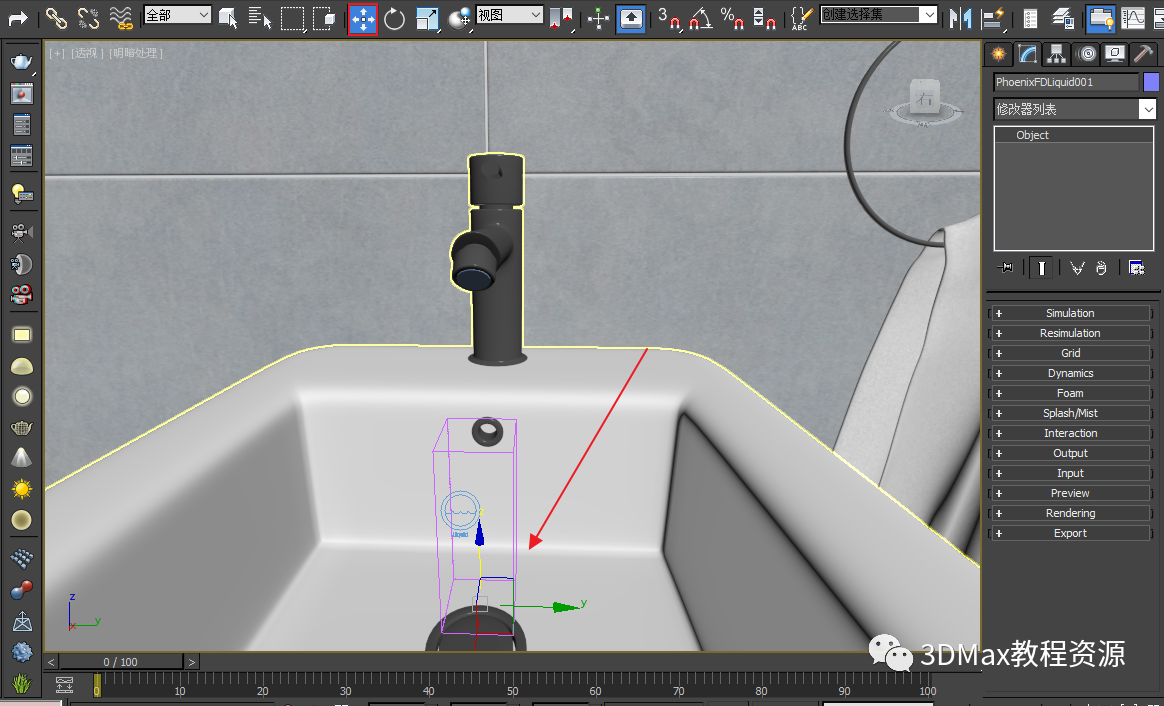The height and width of the screenshot is (706, 1164).
Task: Click the object color swatch
Action: coord(1150,82)
